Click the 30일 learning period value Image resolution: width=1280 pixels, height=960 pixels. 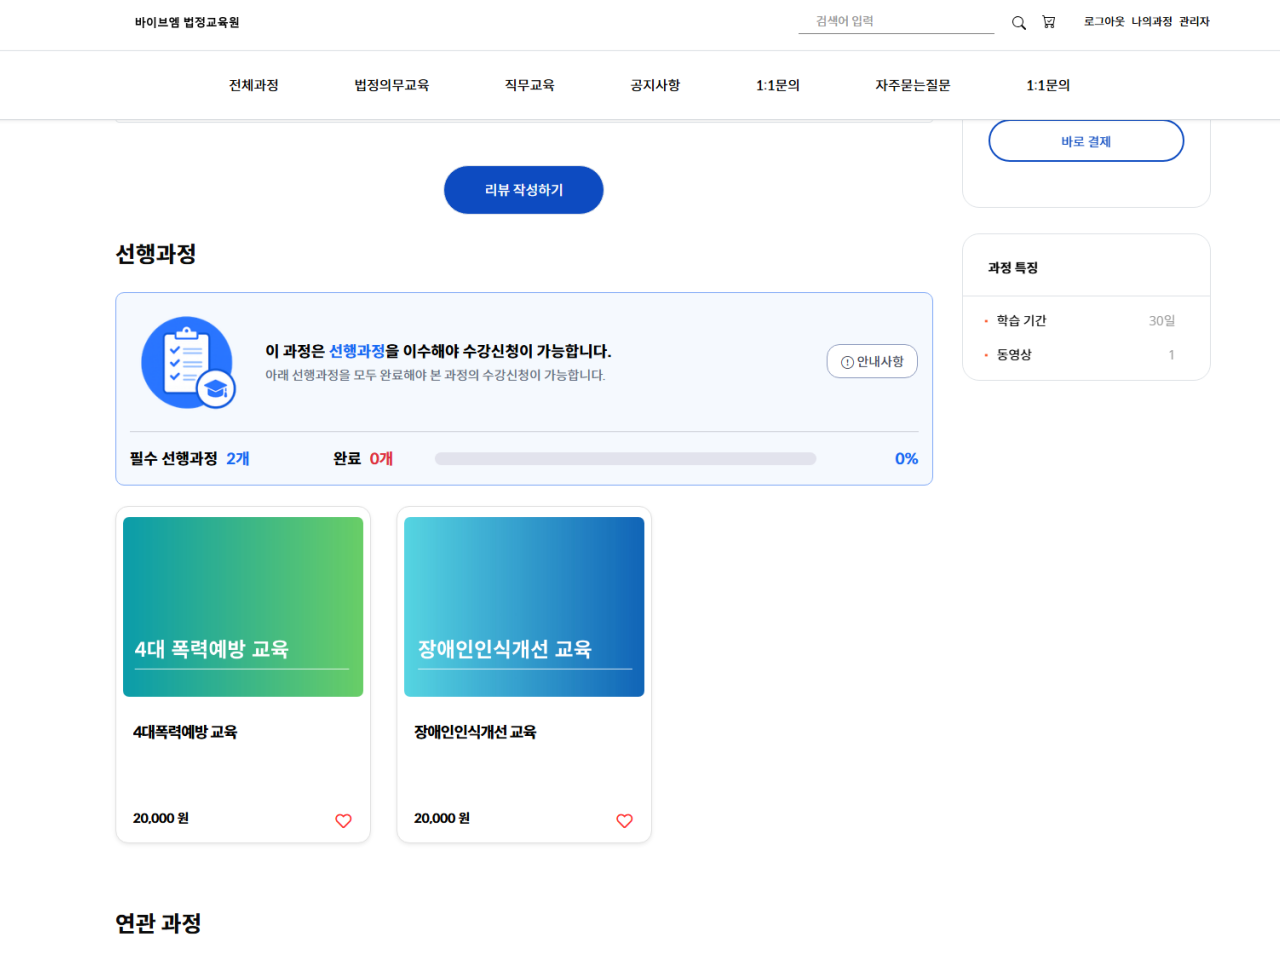1162,321
